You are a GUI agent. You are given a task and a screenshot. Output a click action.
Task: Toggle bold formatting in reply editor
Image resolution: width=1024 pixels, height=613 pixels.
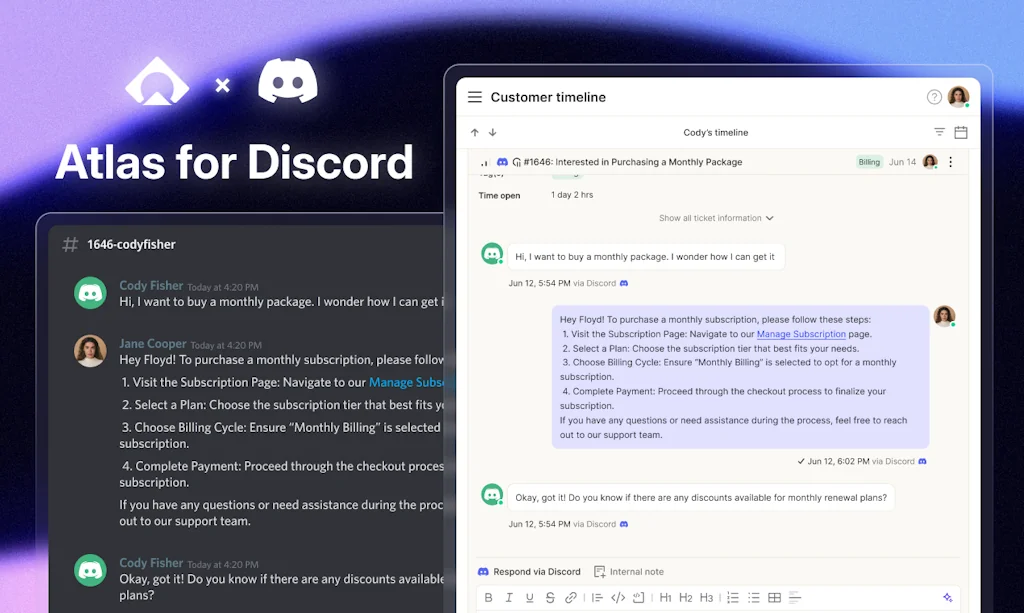click(x=489, y=598)
